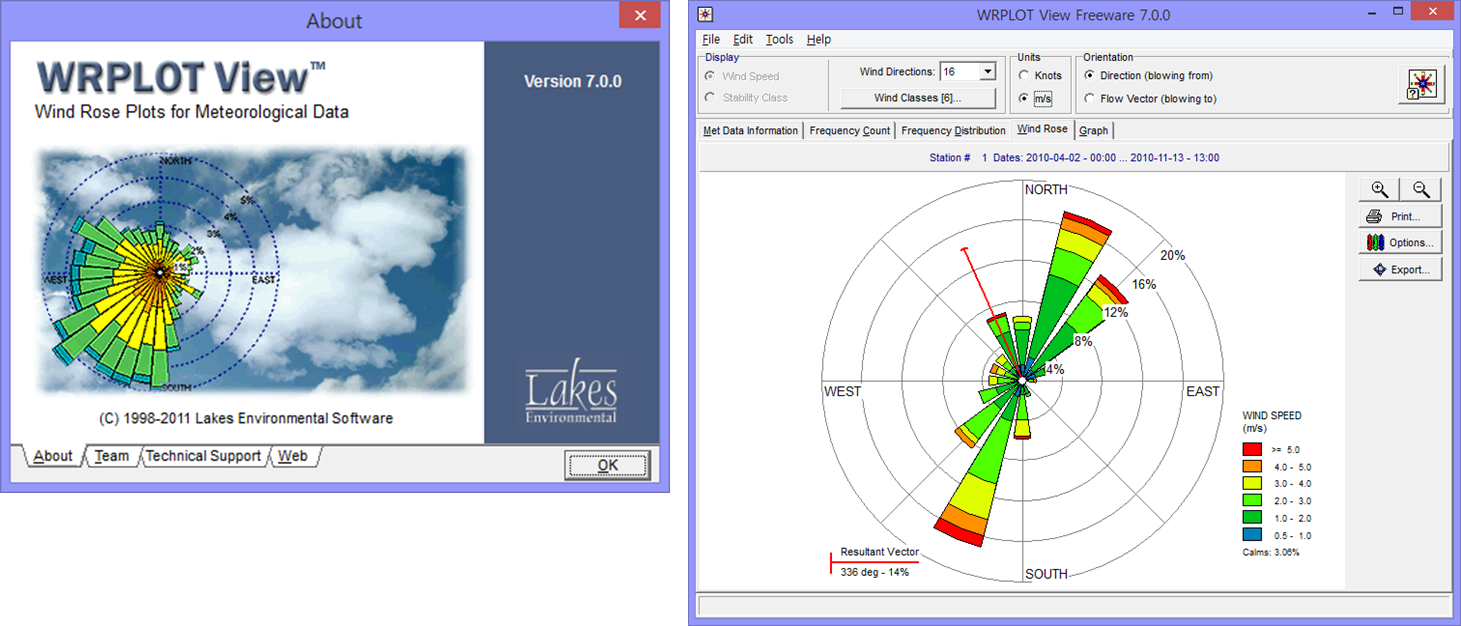The height and width of the screenshot is (626, 1461).
Task: Switch to Met Data Information tab
Action: click(751, 131)
